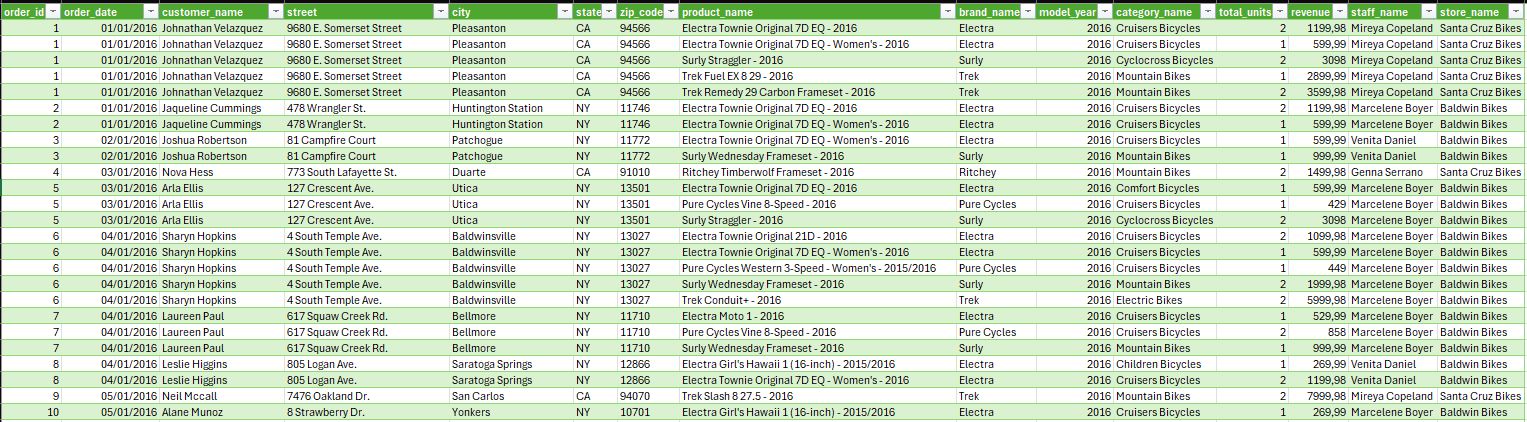Image resolution: width=1527 pixels, height=422 pixels.
Task: Select the revenue cell '529,99'
Action: 1318,316
